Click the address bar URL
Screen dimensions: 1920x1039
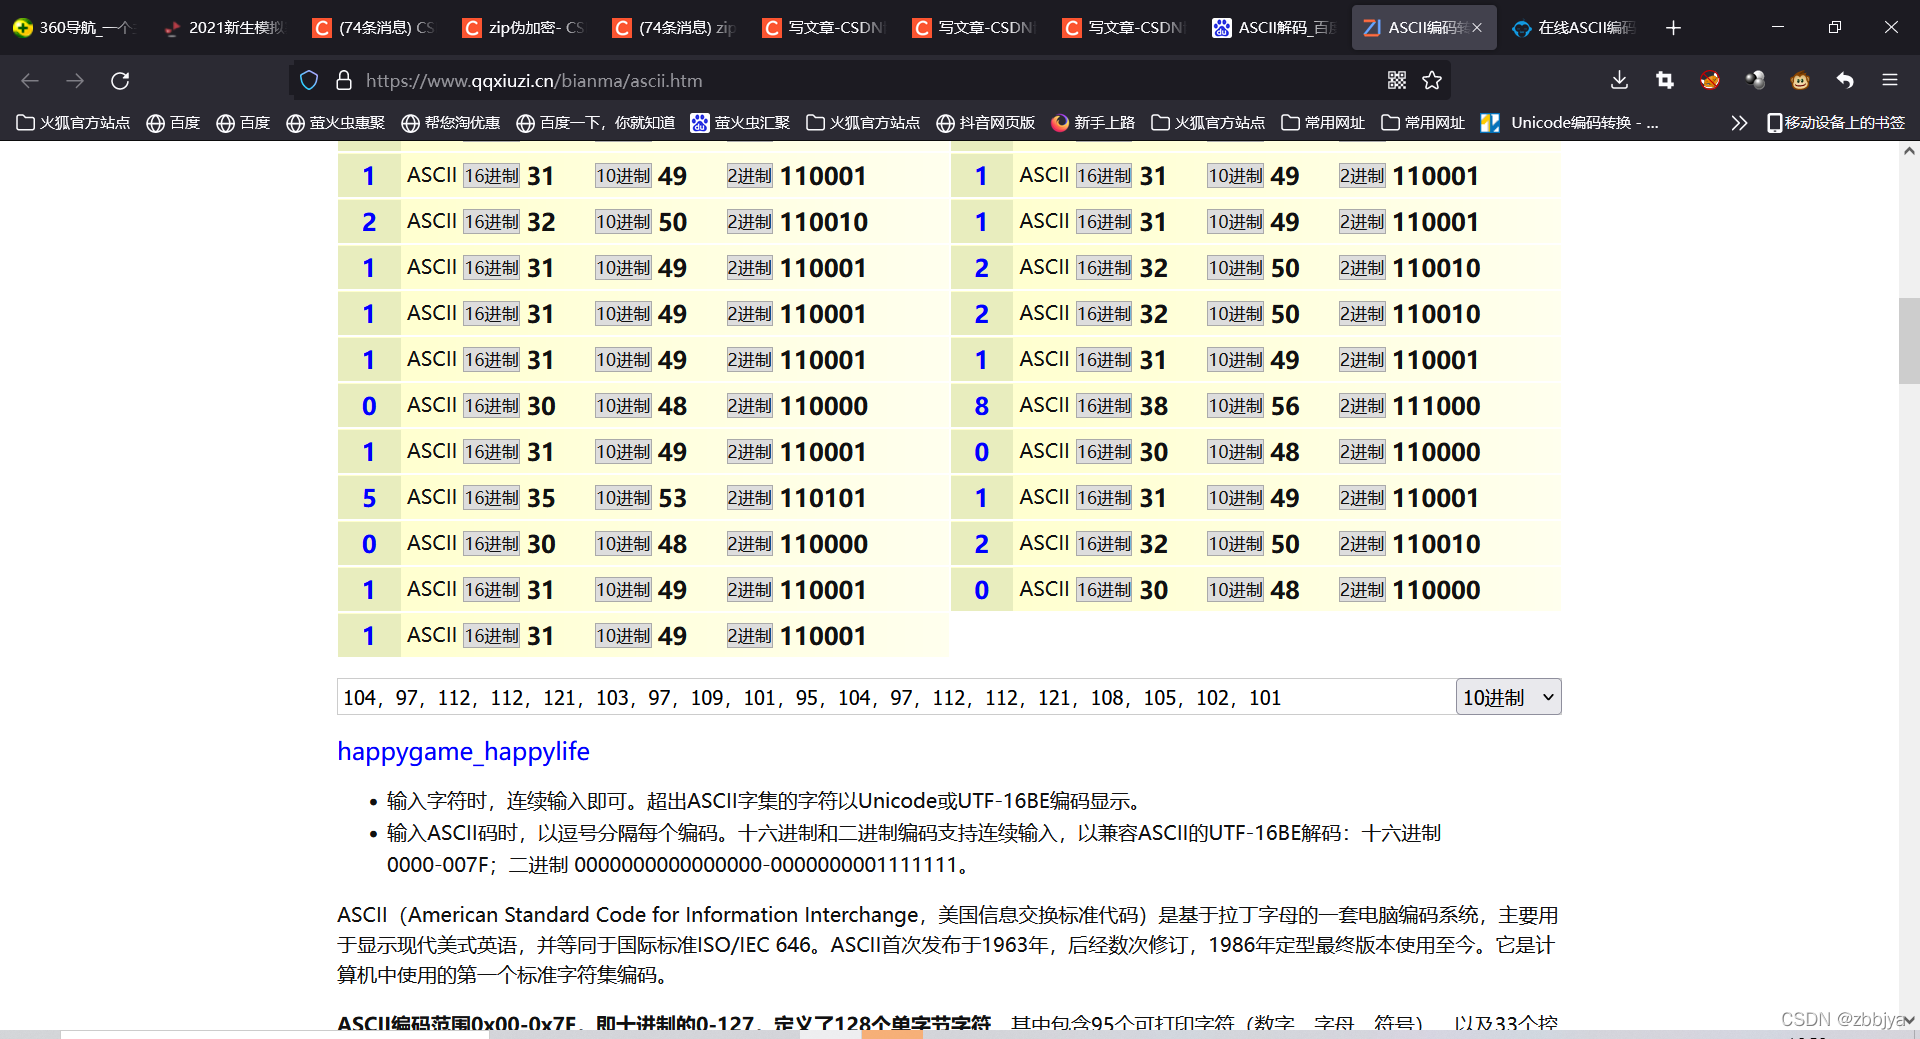pyautogui.click(x=534, y=80)
